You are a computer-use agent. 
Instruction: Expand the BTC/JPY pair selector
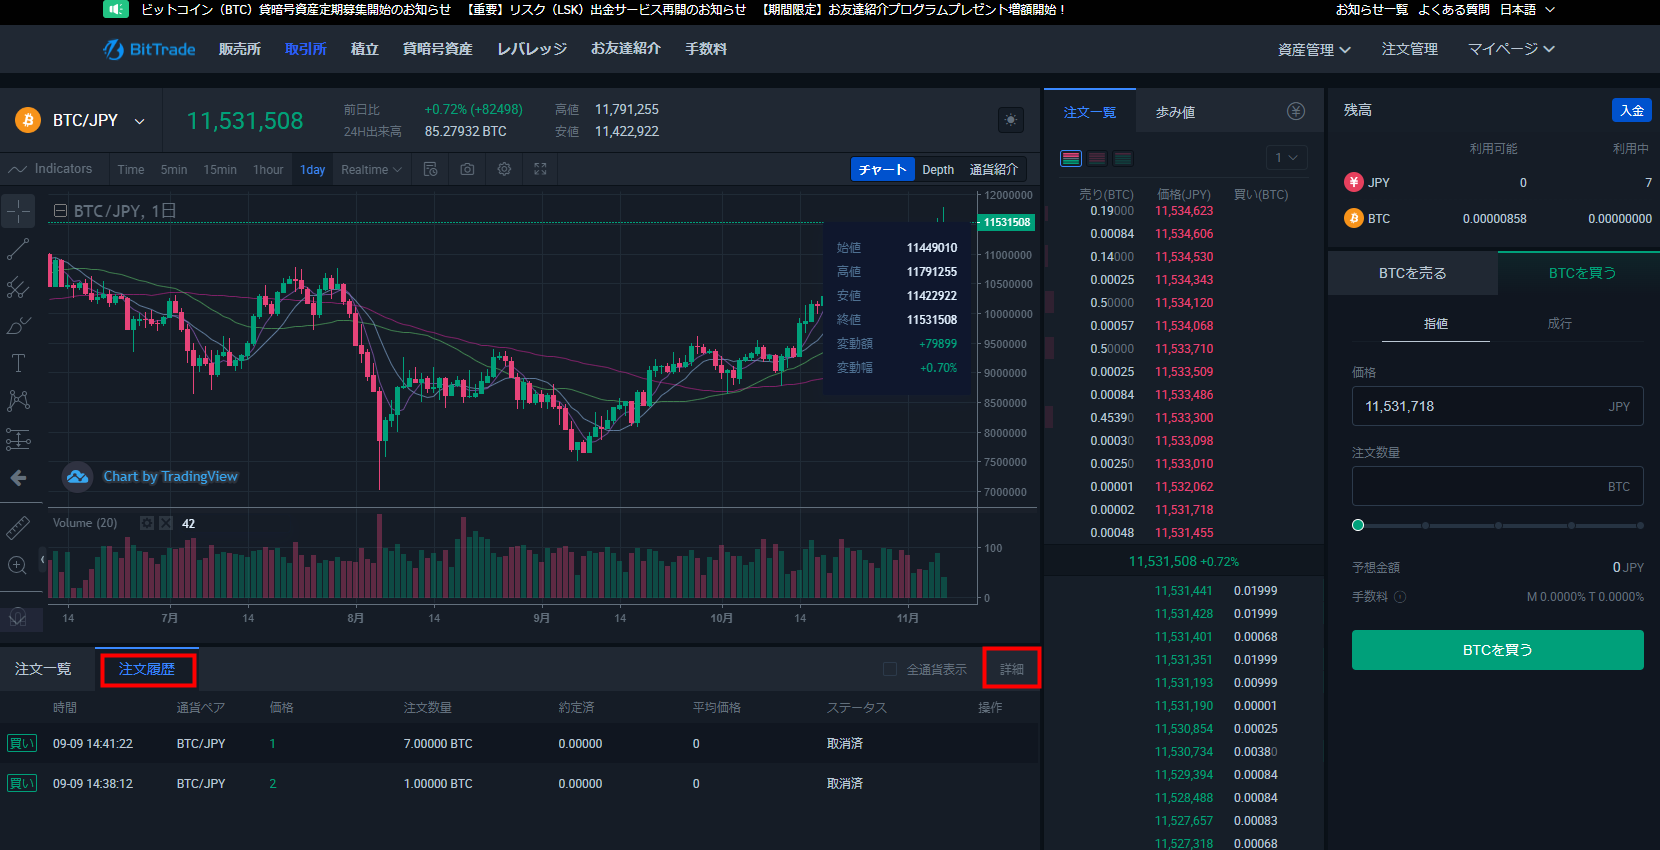(139, 121)
